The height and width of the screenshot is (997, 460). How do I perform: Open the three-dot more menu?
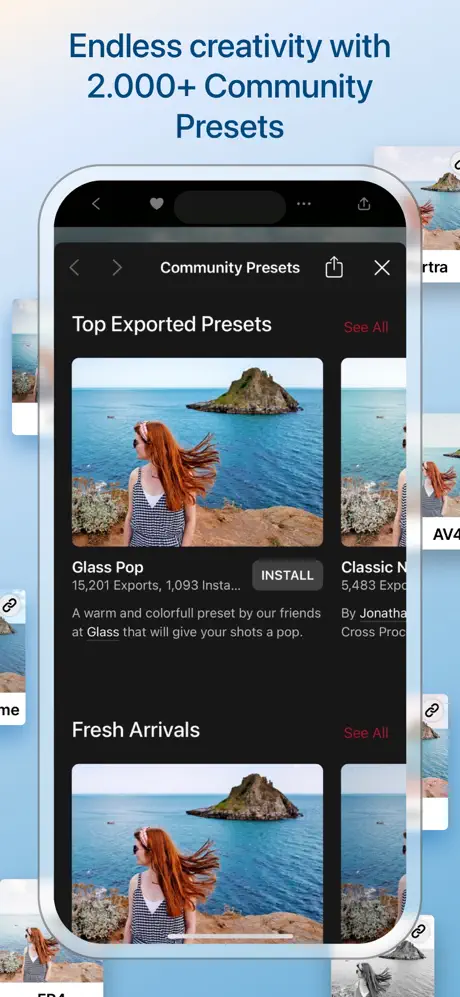click(x=304, y=204)
